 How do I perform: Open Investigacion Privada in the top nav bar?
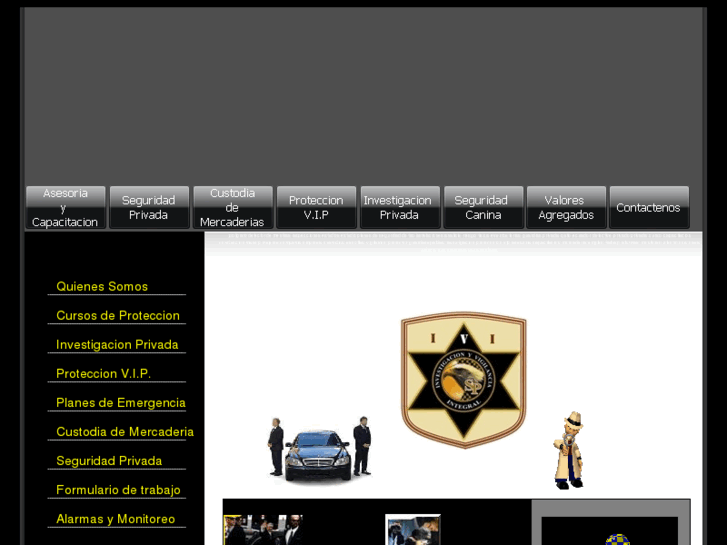(400, 207)
